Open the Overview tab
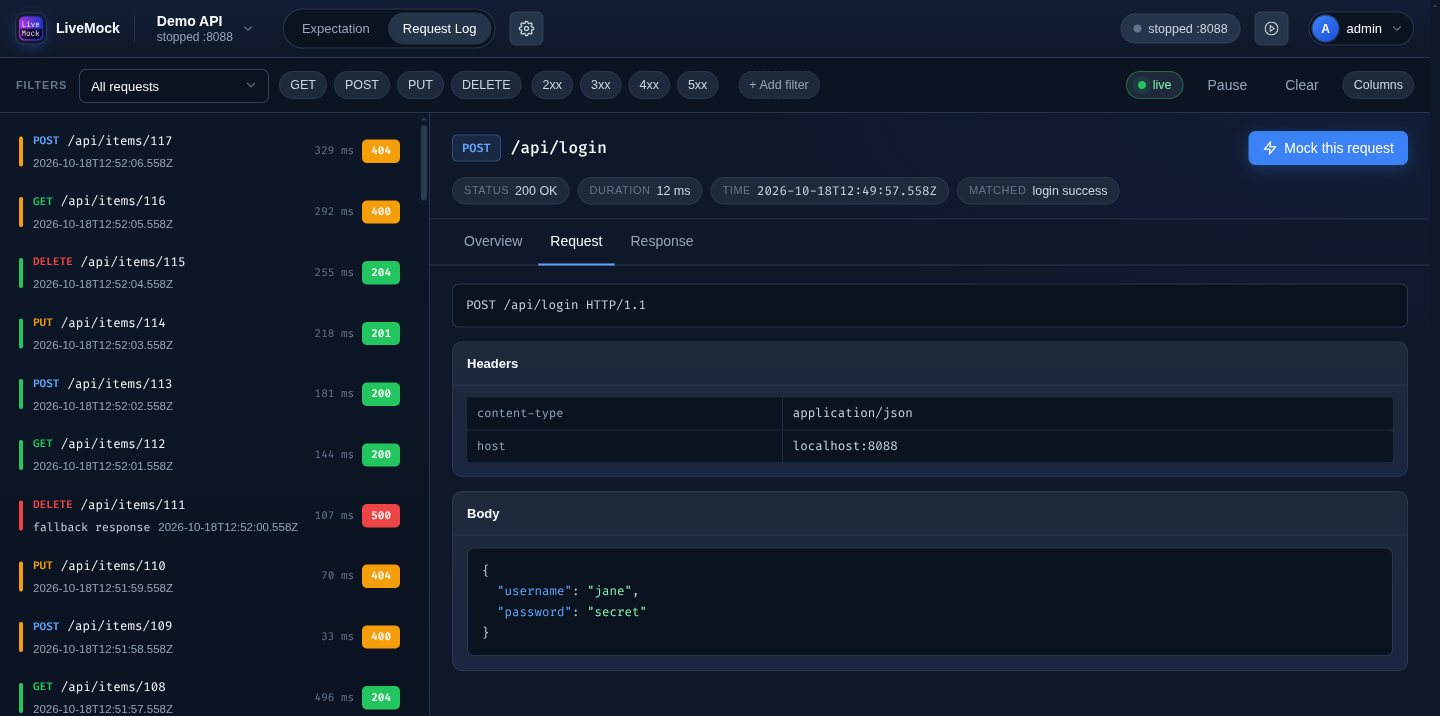 tap(493, 241)
